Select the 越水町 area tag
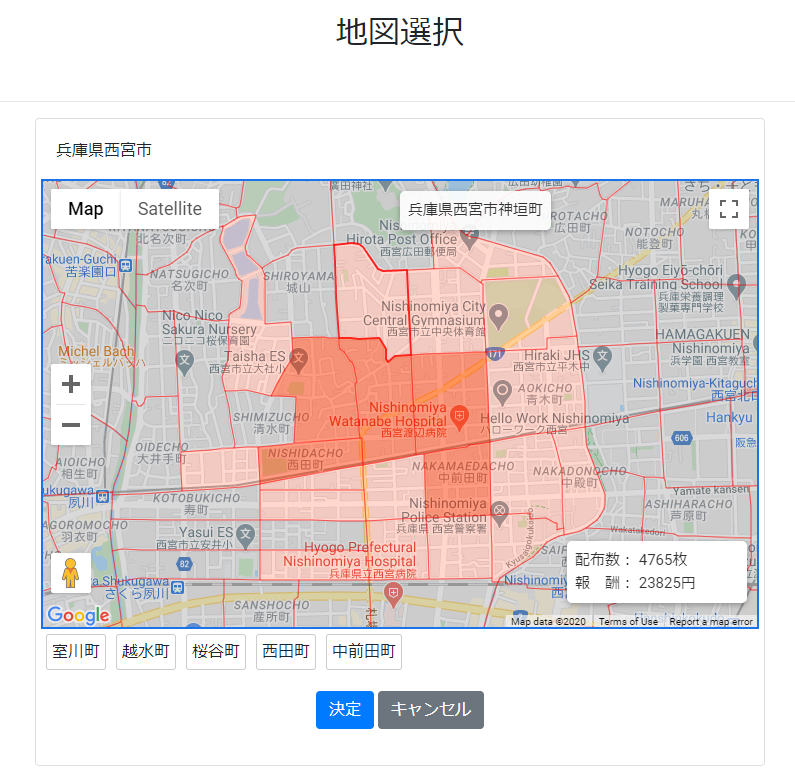Image resolution: width=795 pixels, height=779 pixels. click(146, 652)
